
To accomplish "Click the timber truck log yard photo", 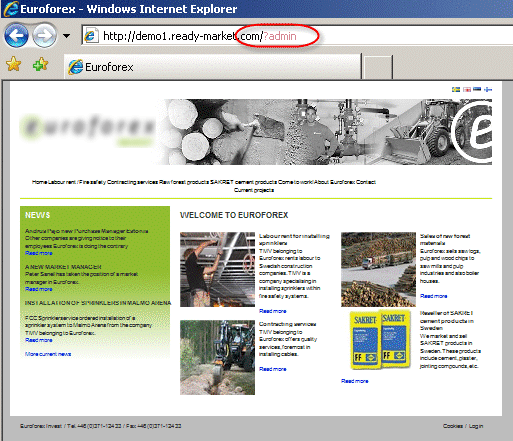I will pyautogui.click(x=378, y=269).
